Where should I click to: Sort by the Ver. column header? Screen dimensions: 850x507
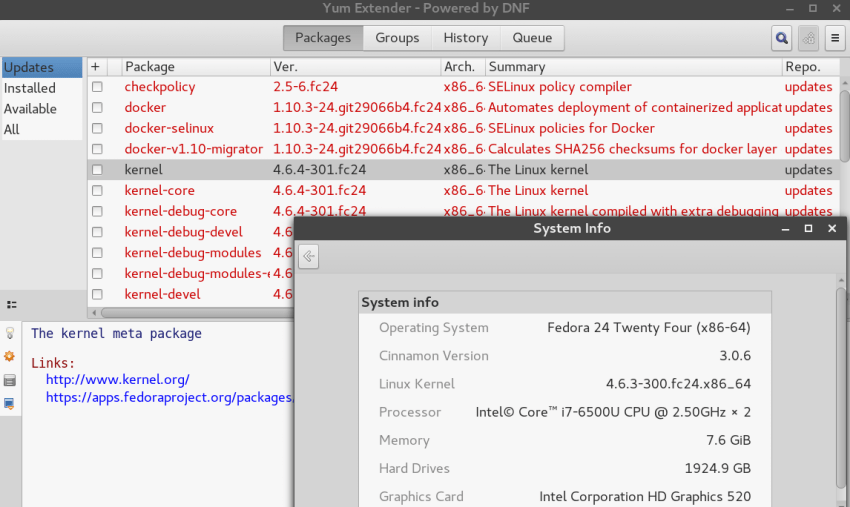(355, 67)
